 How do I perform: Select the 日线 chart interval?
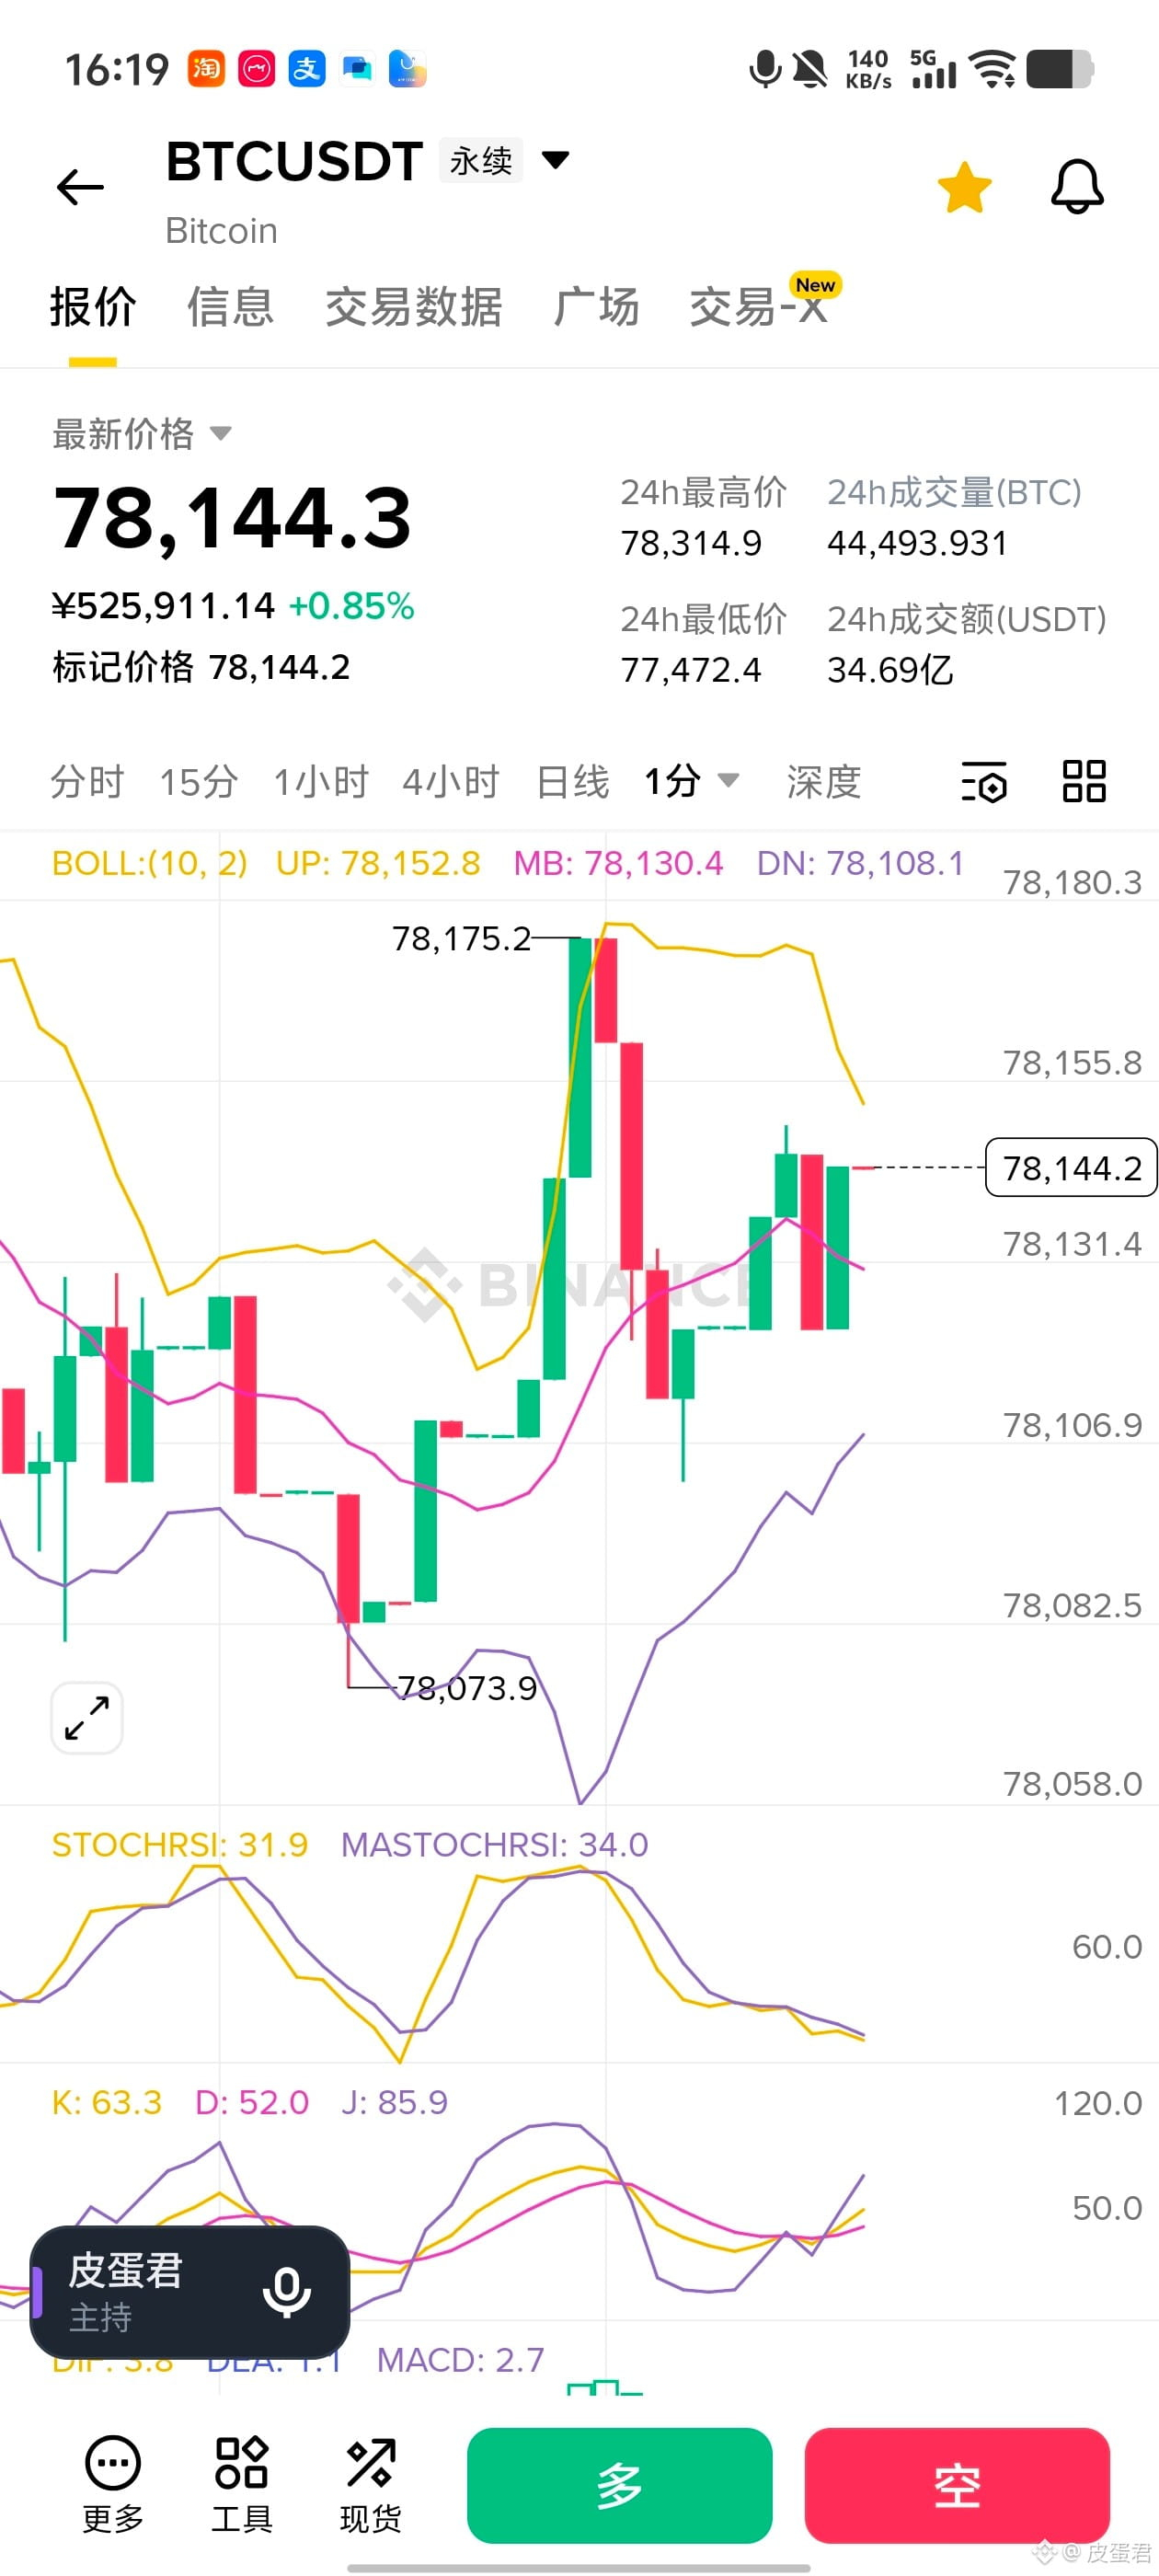point(573,781)
